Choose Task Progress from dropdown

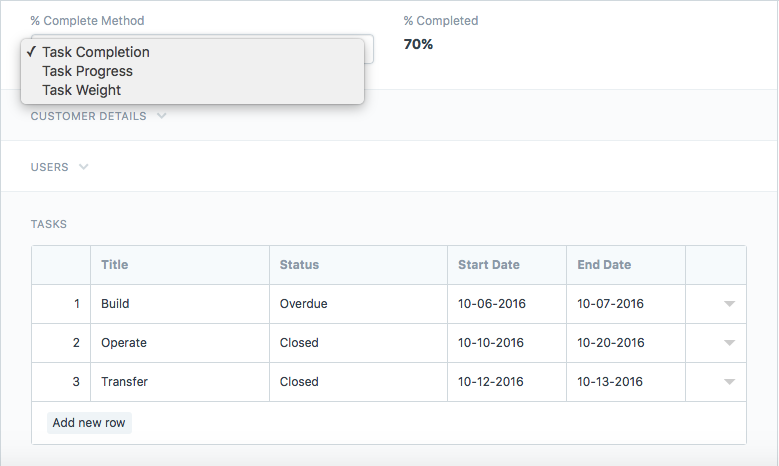87,71
